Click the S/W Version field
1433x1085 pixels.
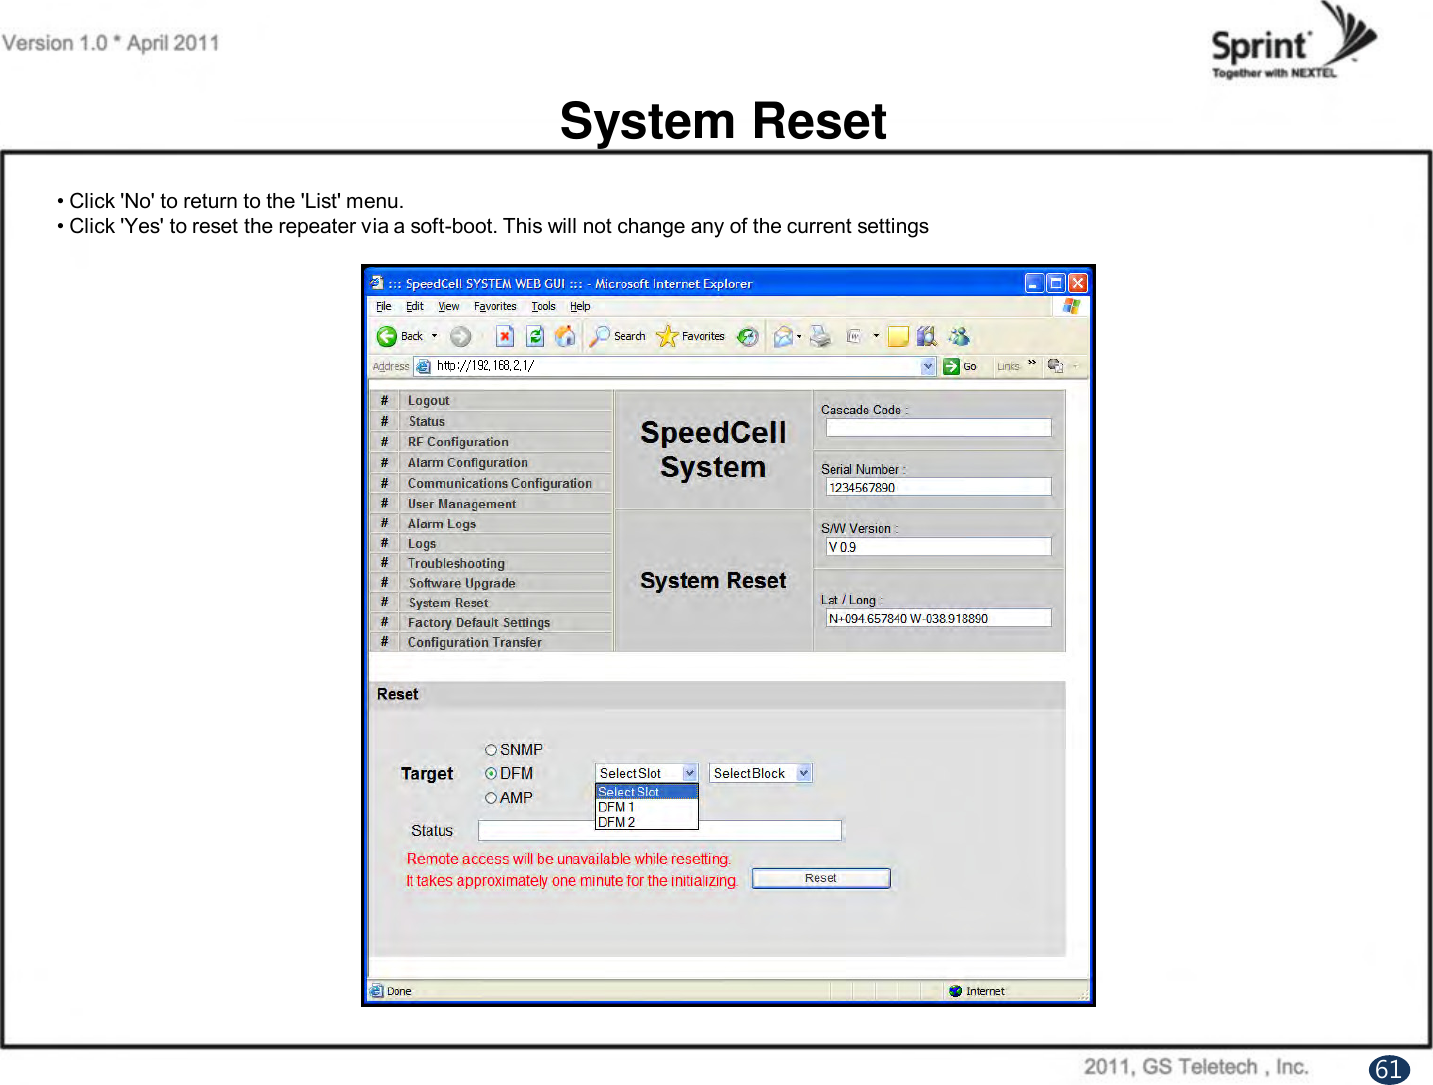pyautogui.click(x=938, y=547)
